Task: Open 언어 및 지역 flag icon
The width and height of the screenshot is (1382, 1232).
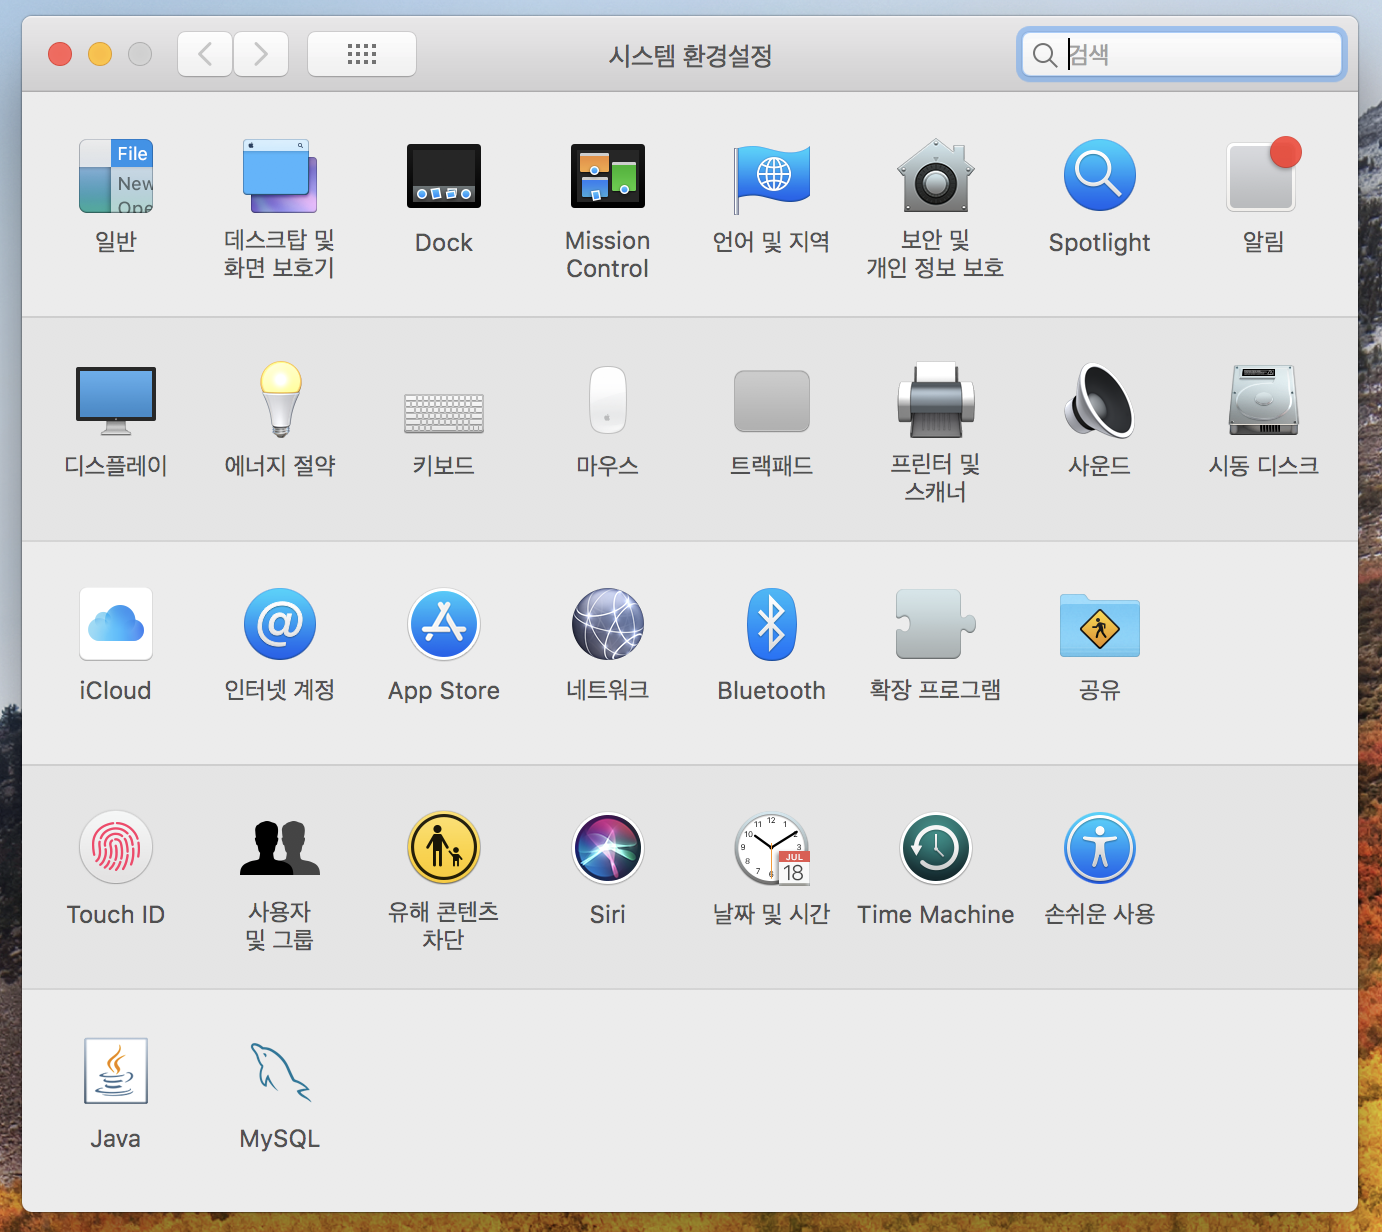Action: 772,178
